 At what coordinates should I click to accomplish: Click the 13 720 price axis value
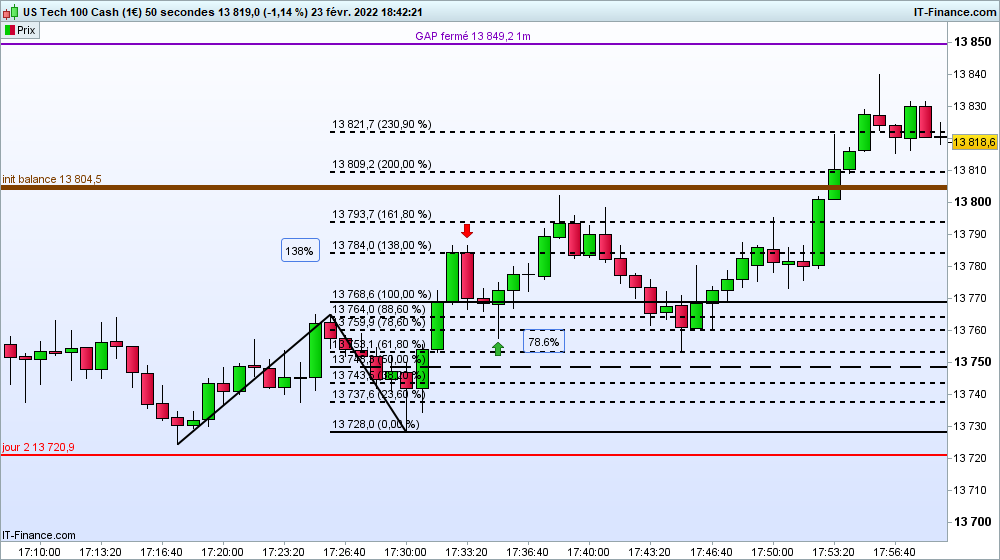969,458
